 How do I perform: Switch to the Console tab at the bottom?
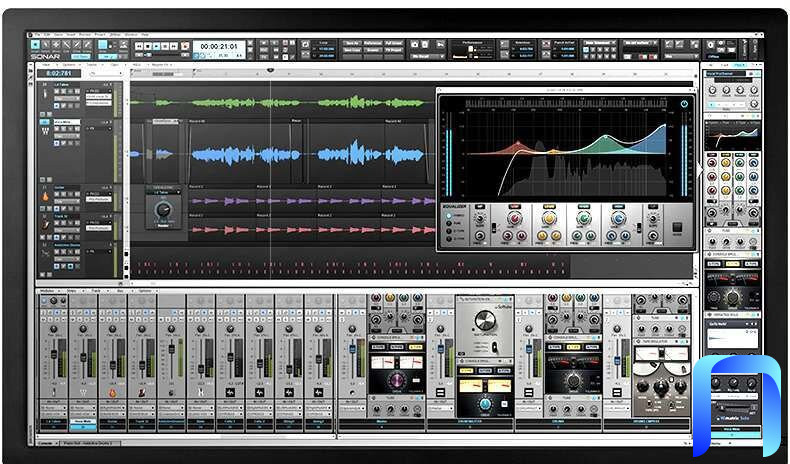coord(48,443)
